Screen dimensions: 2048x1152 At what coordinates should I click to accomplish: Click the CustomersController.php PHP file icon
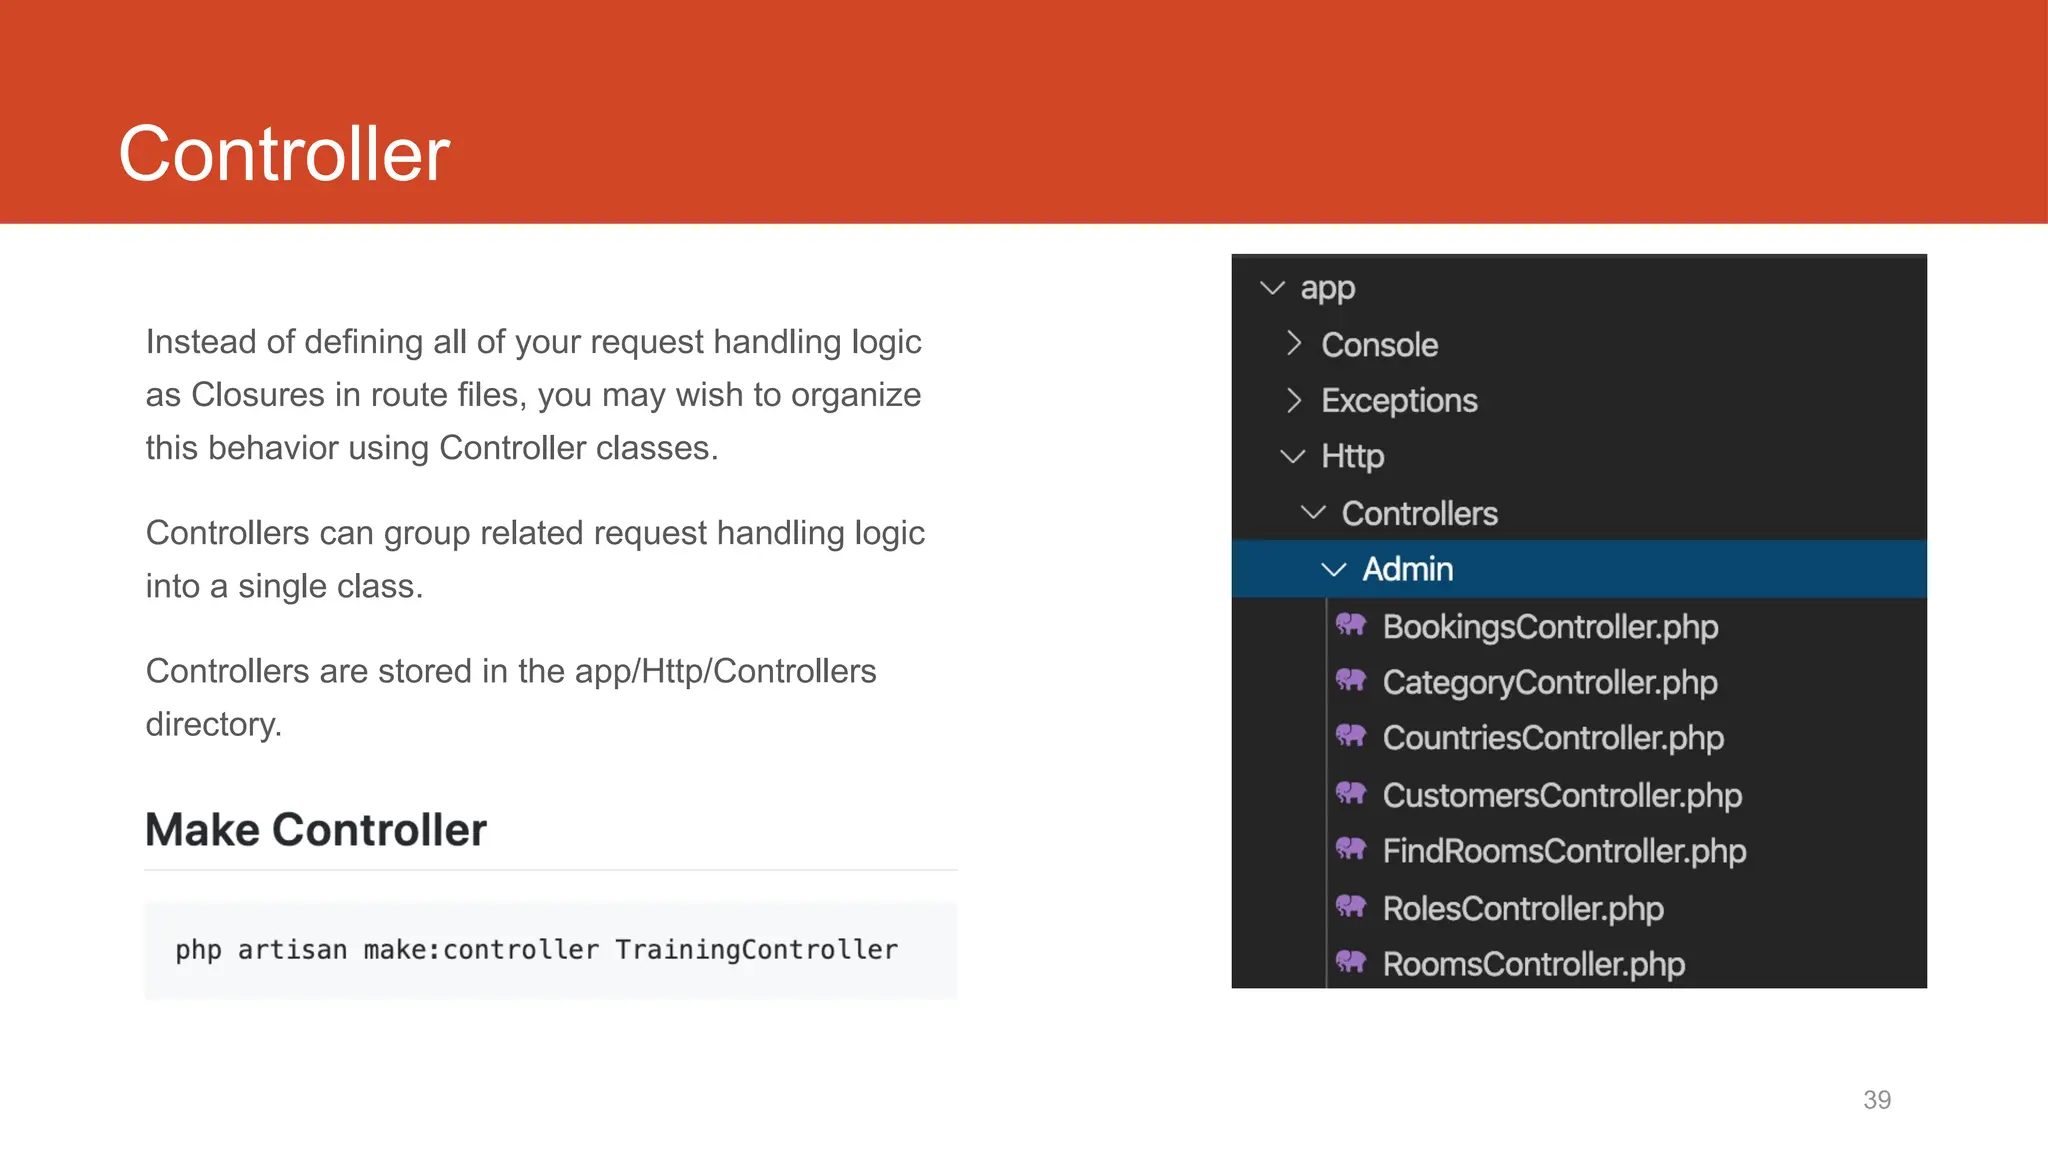pos(1351,794)
